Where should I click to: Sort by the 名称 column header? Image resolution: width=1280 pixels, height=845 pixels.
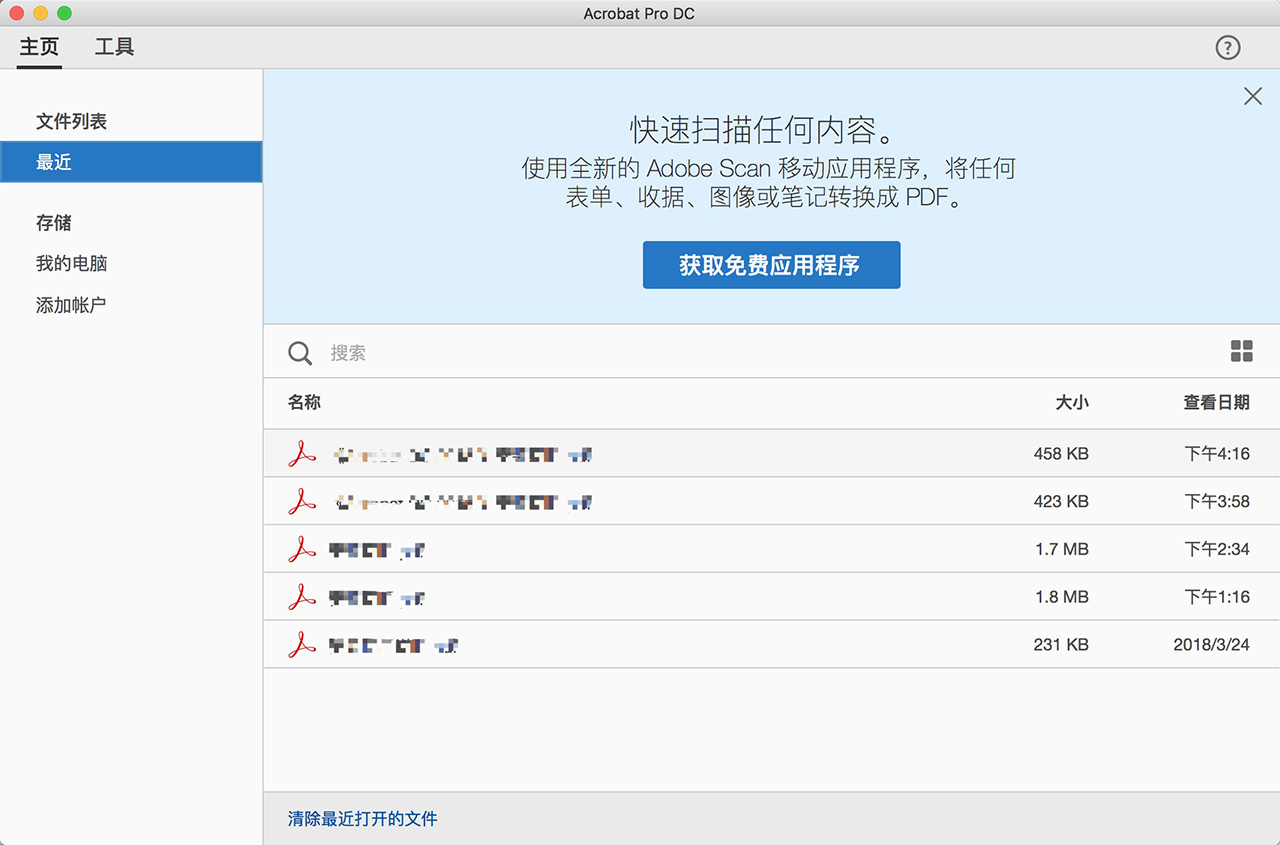[304, 402]
